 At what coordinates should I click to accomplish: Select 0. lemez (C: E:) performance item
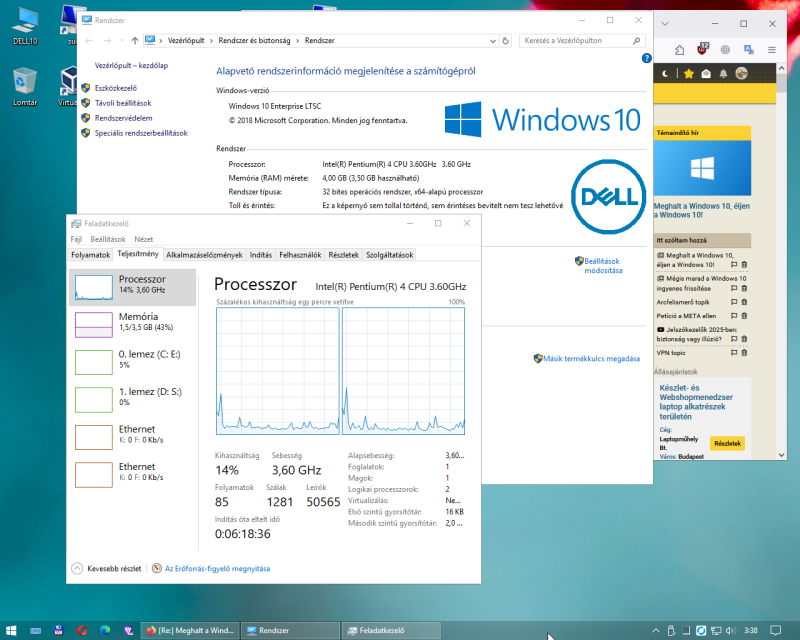tap(133, 362)
